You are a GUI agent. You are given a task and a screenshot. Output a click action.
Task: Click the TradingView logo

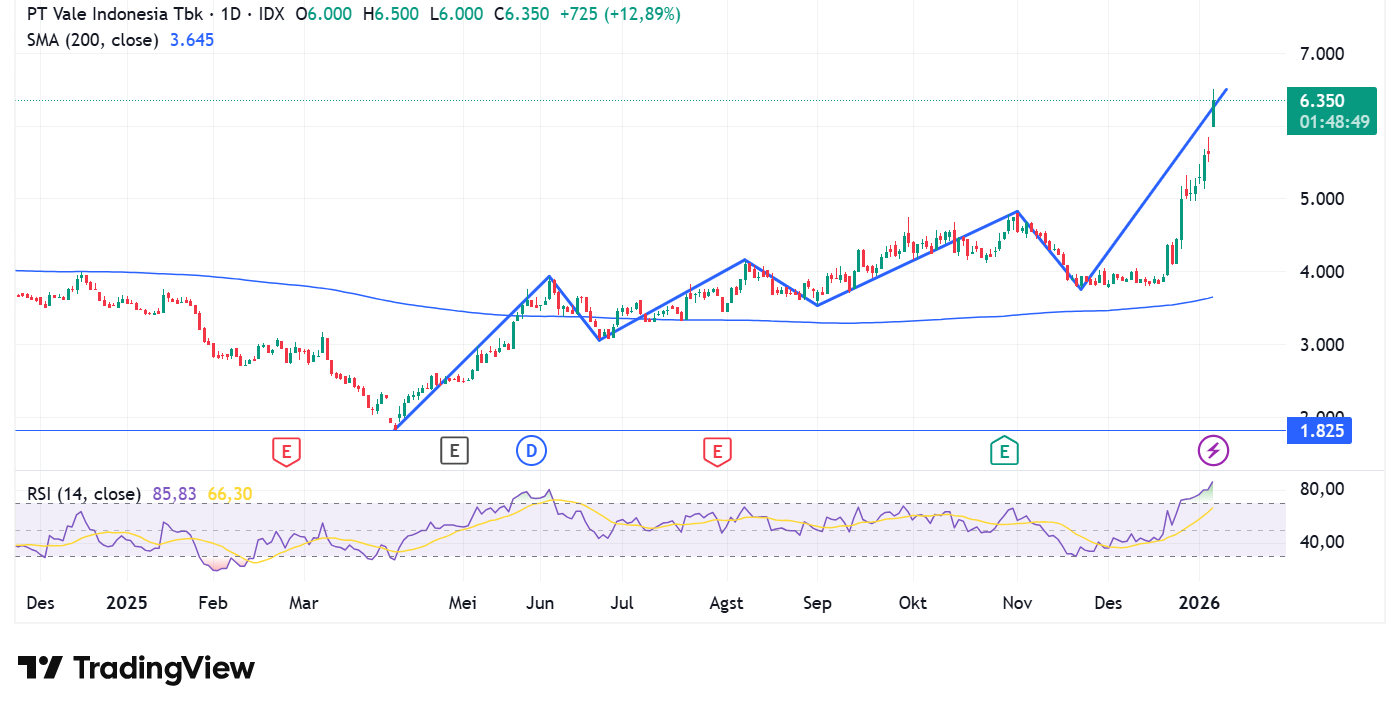pyautogui.click(x=40, y=668)
